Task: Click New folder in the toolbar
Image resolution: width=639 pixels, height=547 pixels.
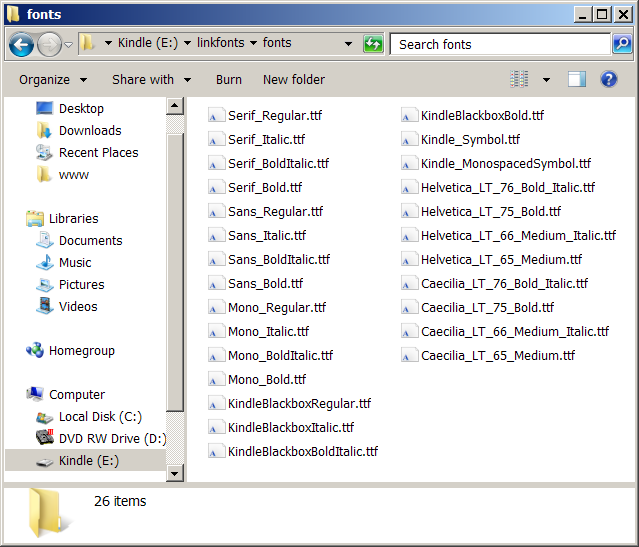Action: pos(294,79)
